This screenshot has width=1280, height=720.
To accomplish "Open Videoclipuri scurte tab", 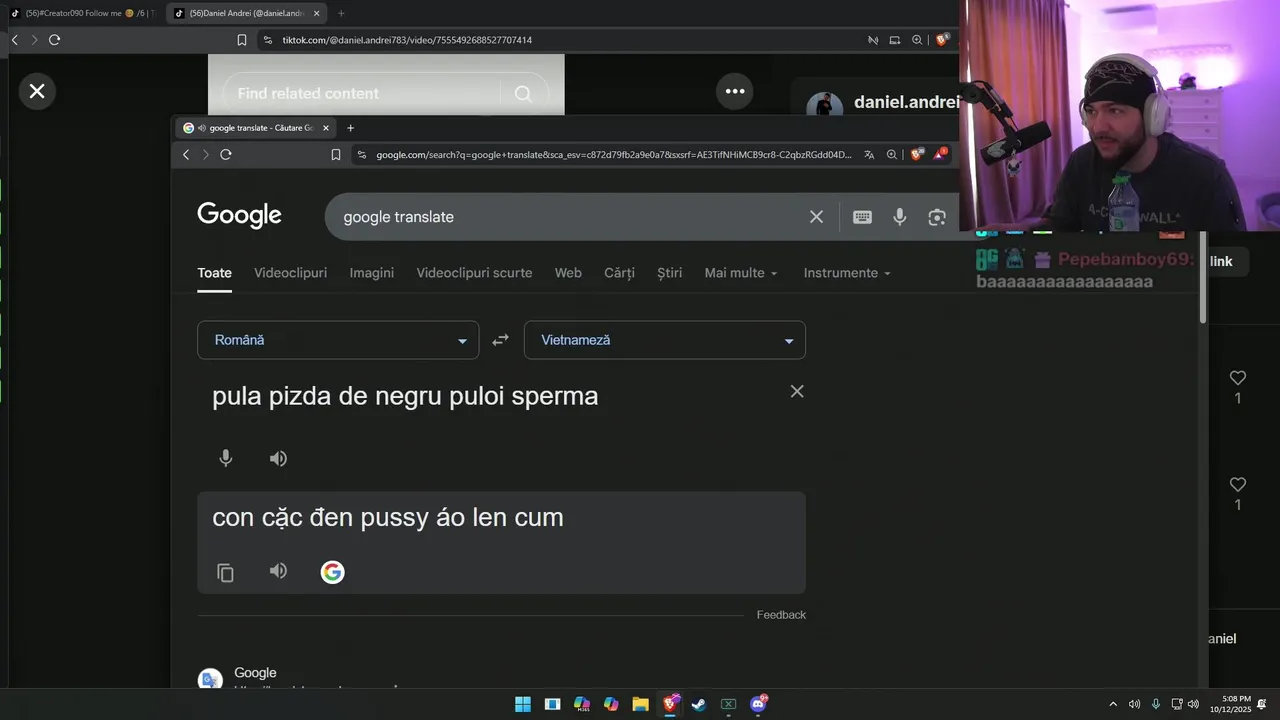I will coord(474,273).
